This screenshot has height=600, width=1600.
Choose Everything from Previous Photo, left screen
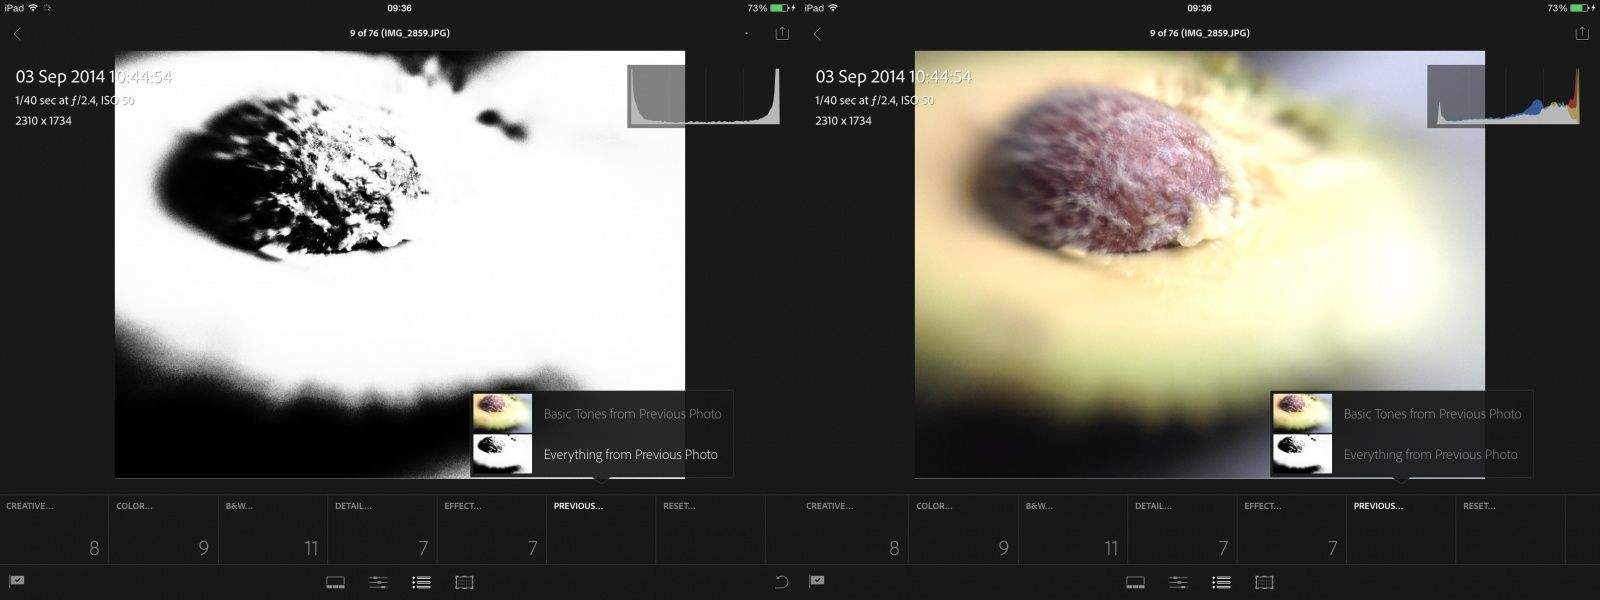tap(630, 454)
